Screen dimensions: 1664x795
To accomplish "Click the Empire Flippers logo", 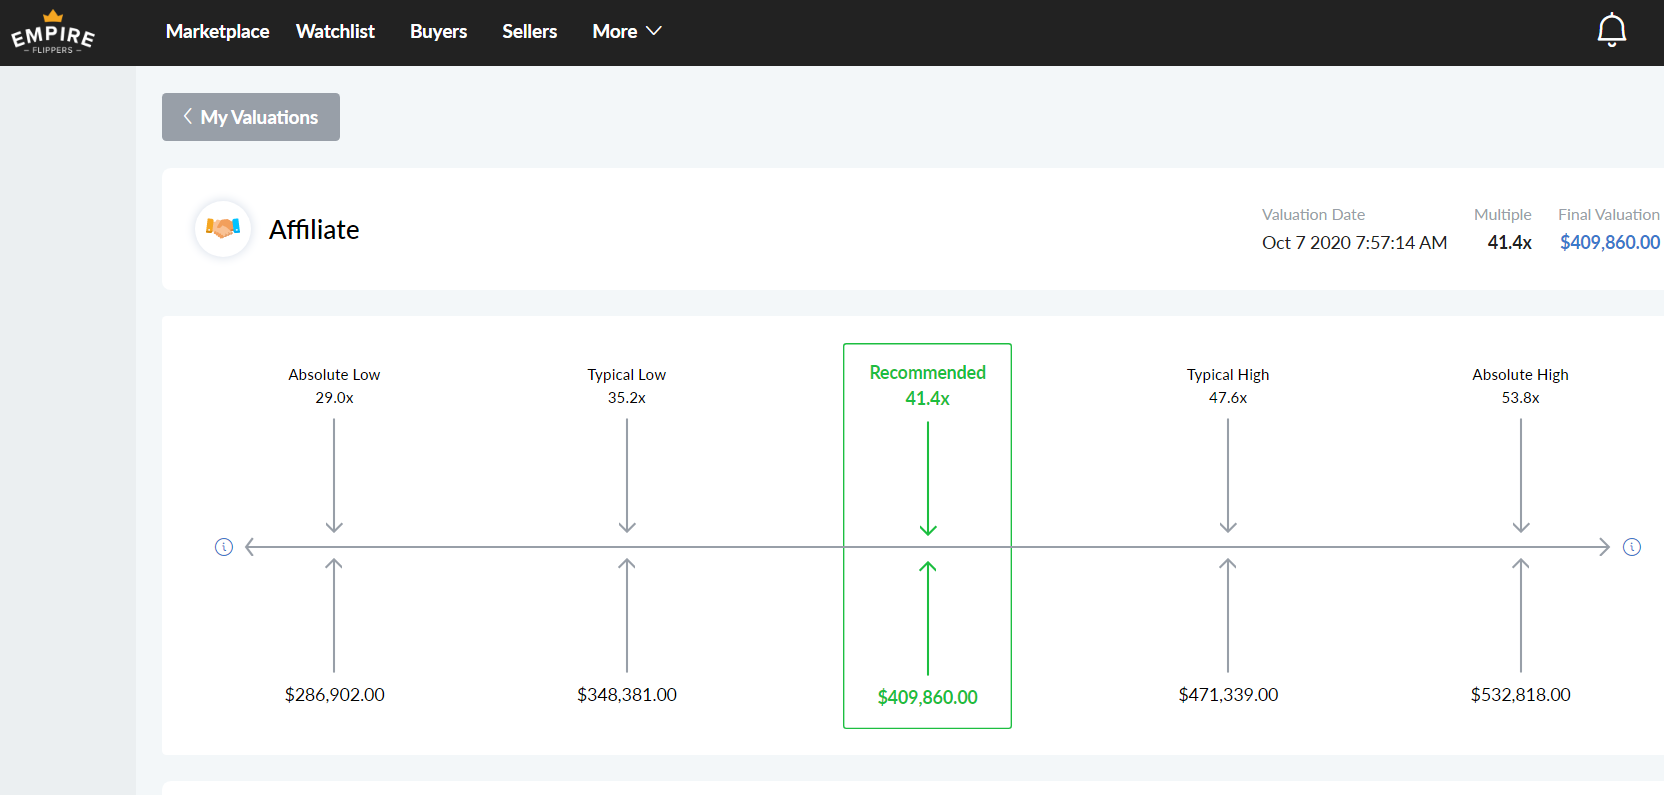I will pos(53,32).
